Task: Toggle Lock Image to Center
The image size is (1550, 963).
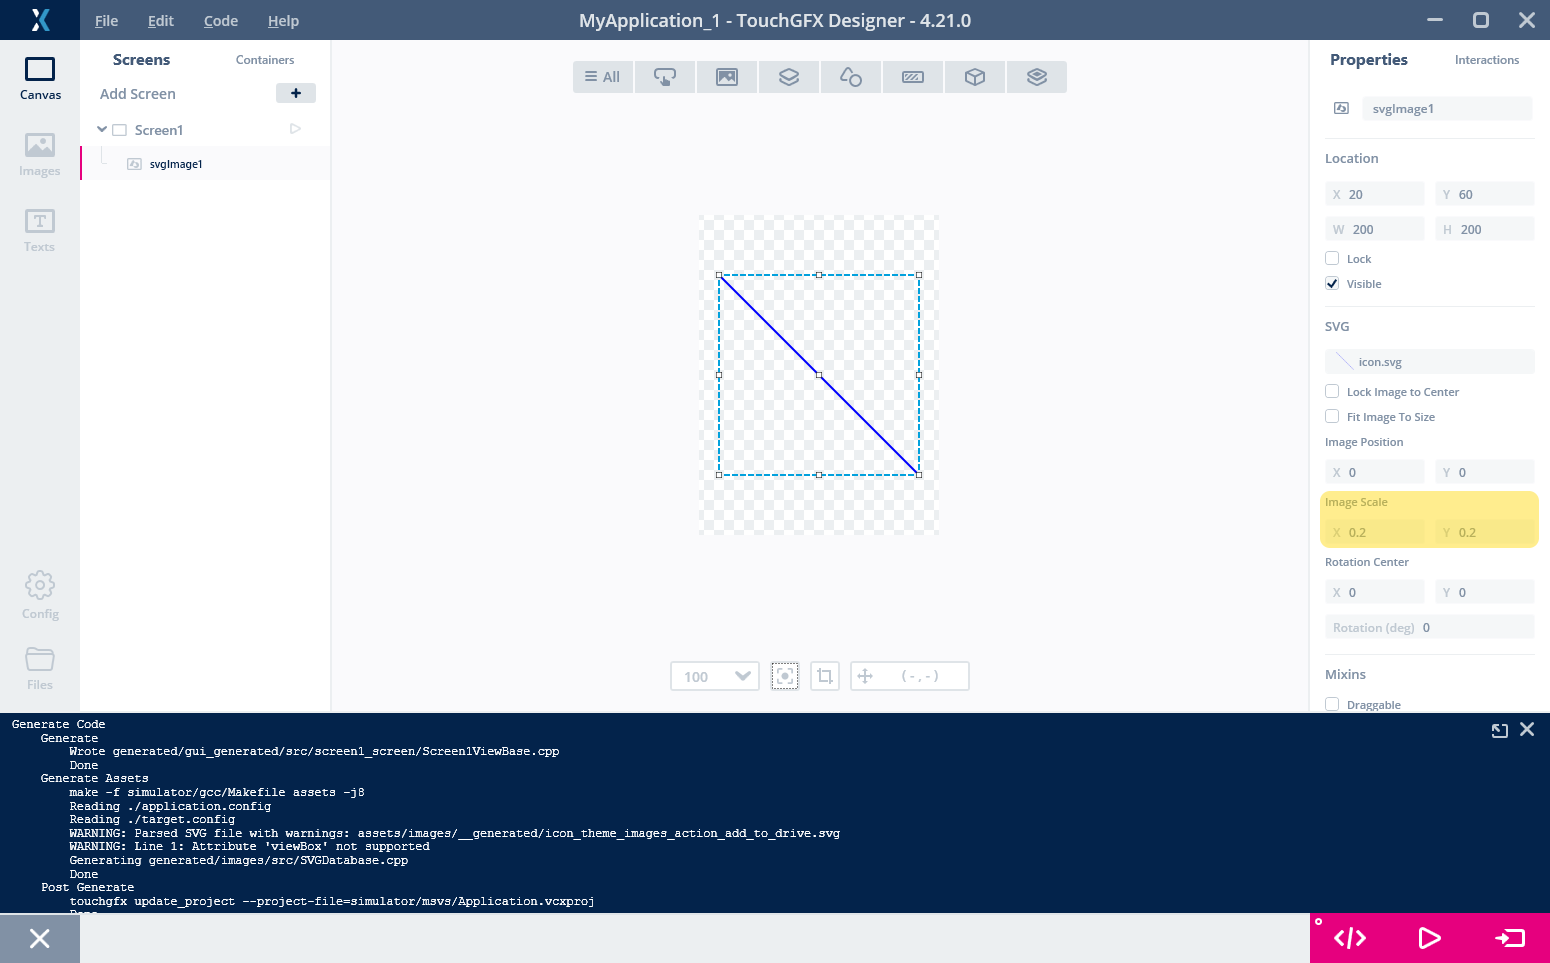Action: coord(1332,392)
